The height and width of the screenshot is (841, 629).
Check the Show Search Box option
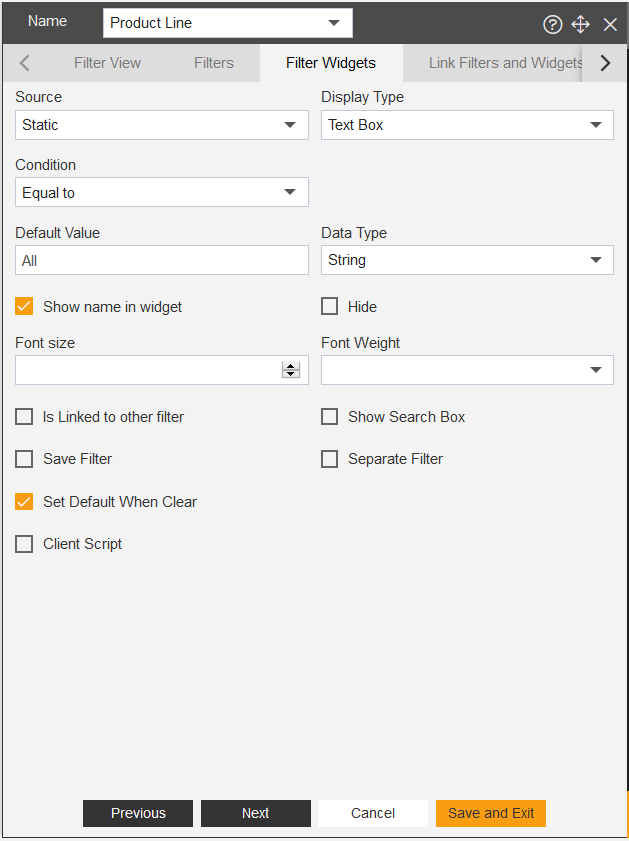329,417
